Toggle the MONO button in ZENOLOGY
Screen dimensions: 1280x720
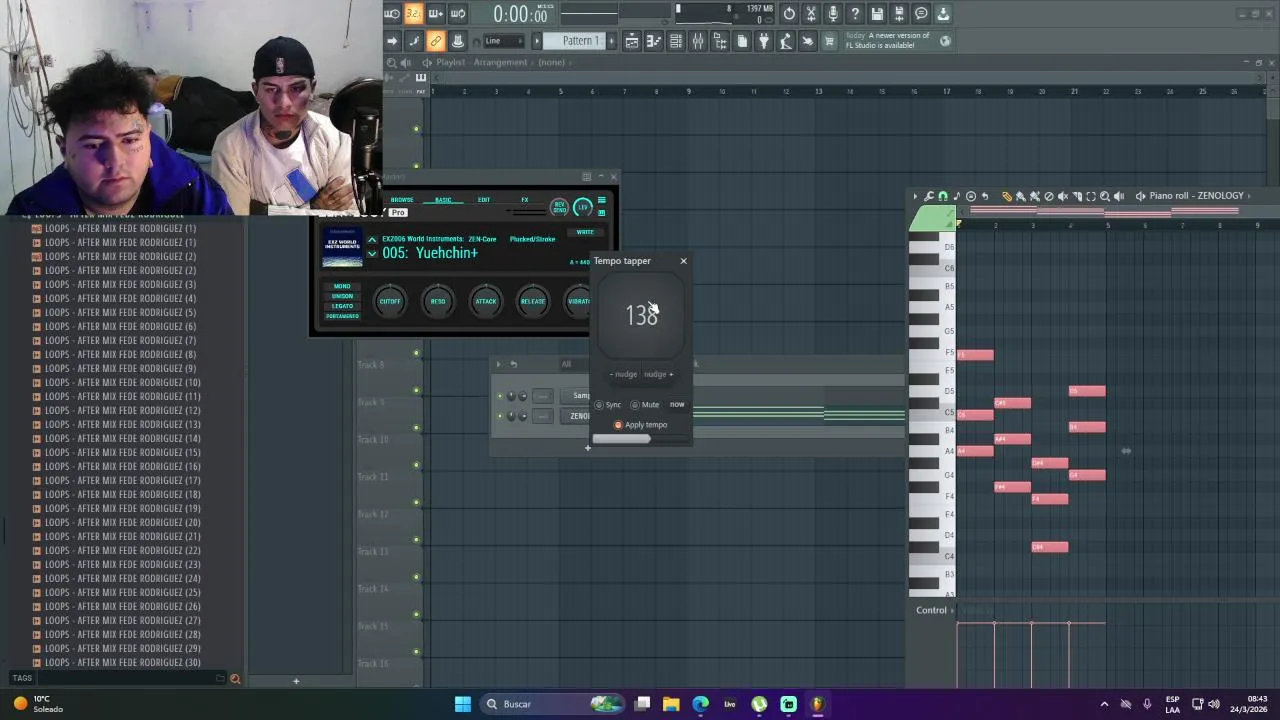click(x=342, y=286)
